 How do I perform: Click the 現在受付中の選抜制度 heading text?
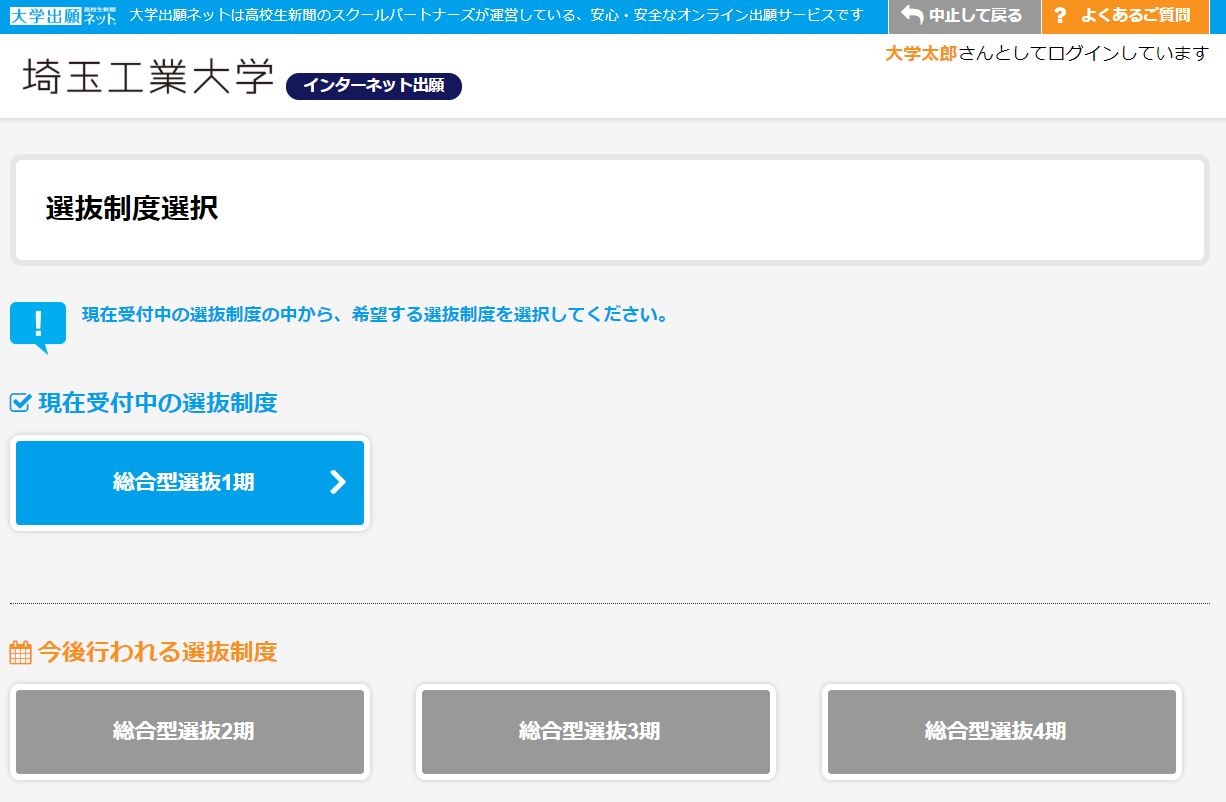(x=158, y=403)
